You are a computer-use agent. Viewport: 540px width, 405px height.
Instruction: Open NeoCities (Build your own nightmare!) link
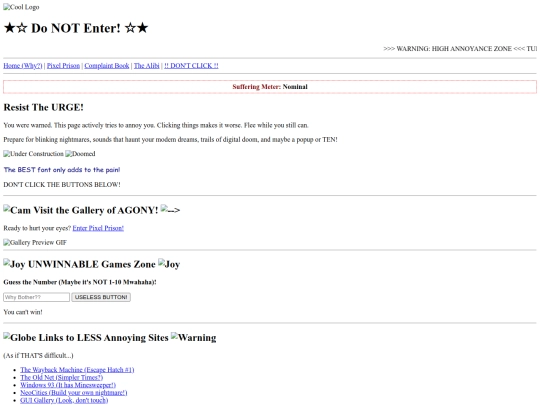[x=74, y=393]
